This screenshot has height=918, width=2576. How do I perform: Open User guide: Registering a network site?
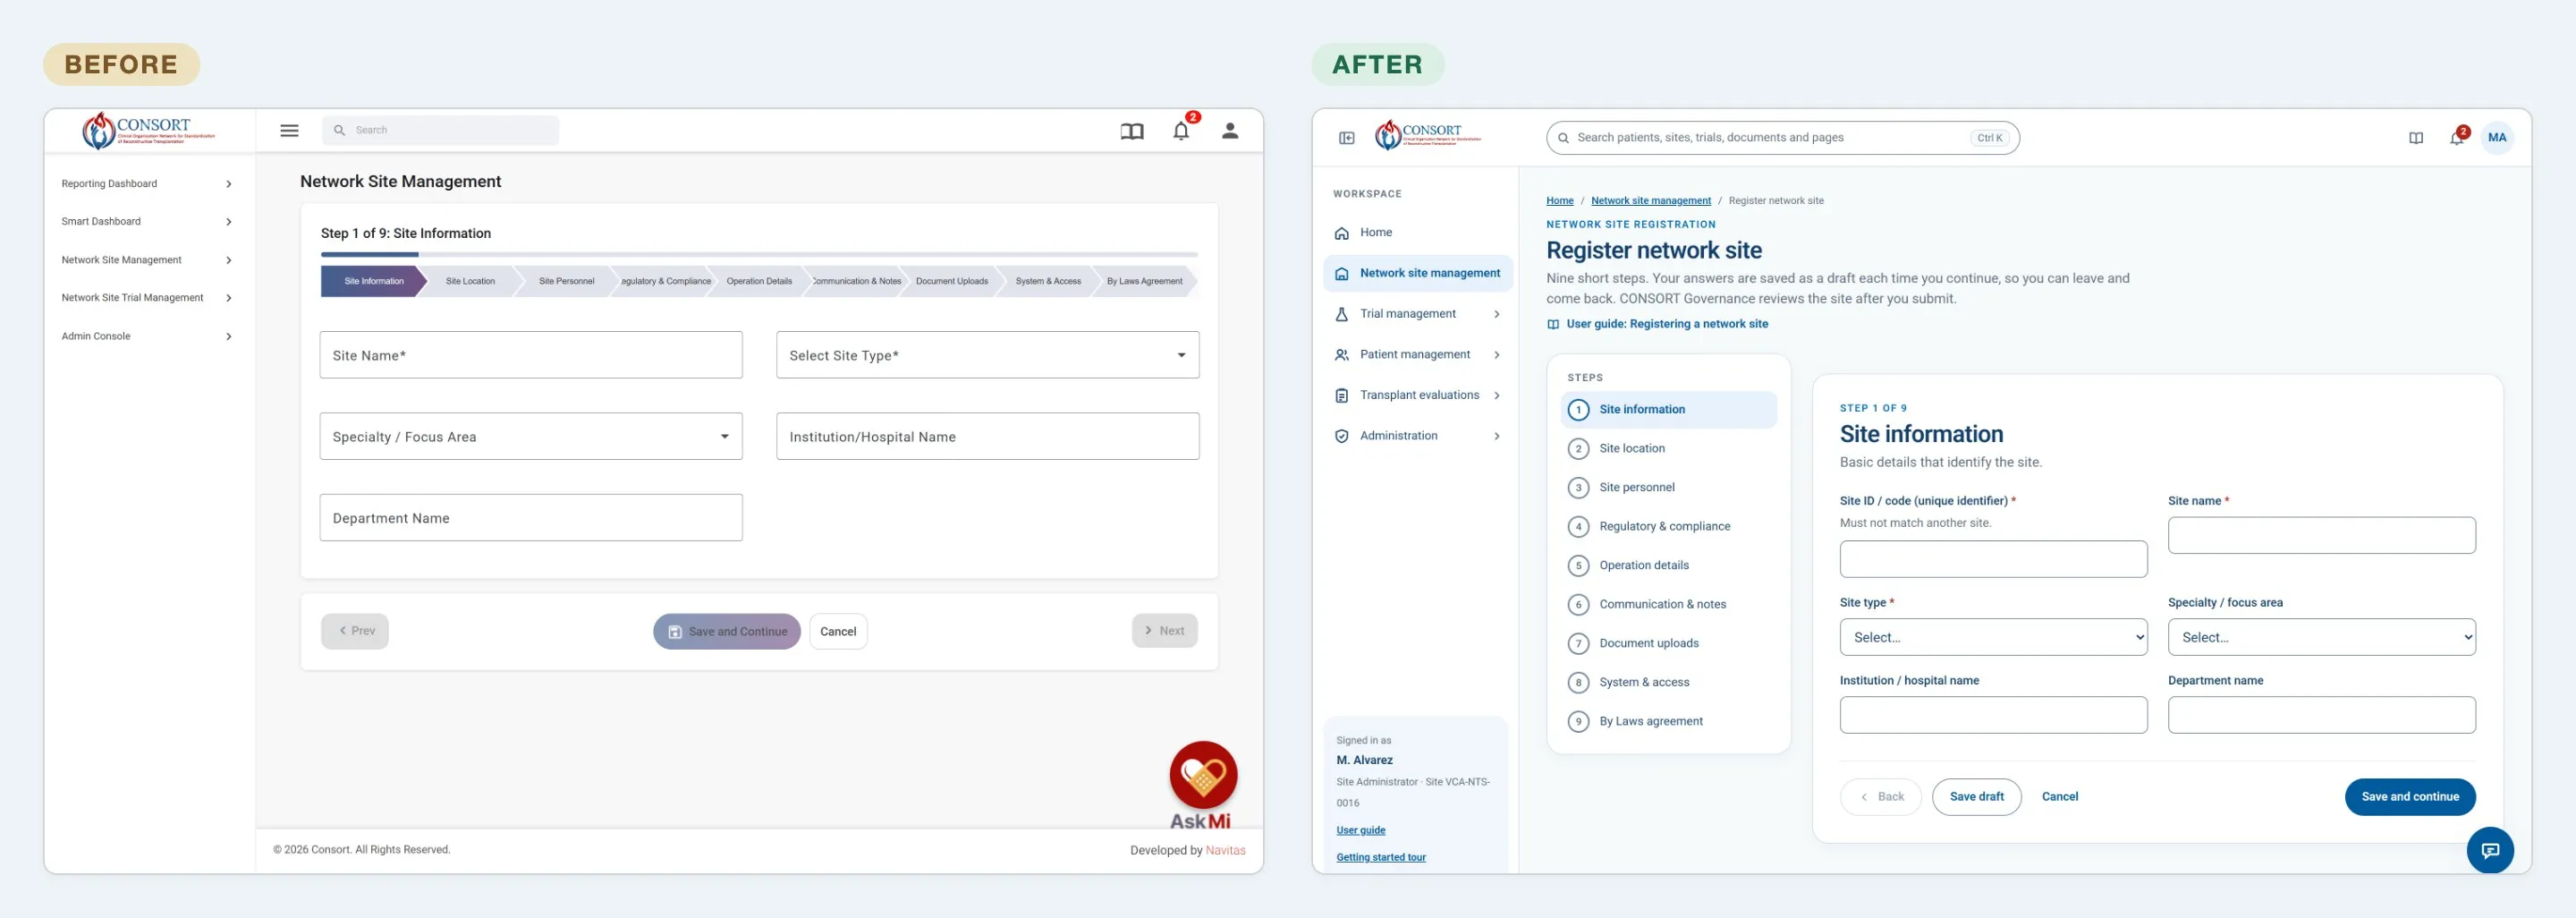[x=1657, y=324]
